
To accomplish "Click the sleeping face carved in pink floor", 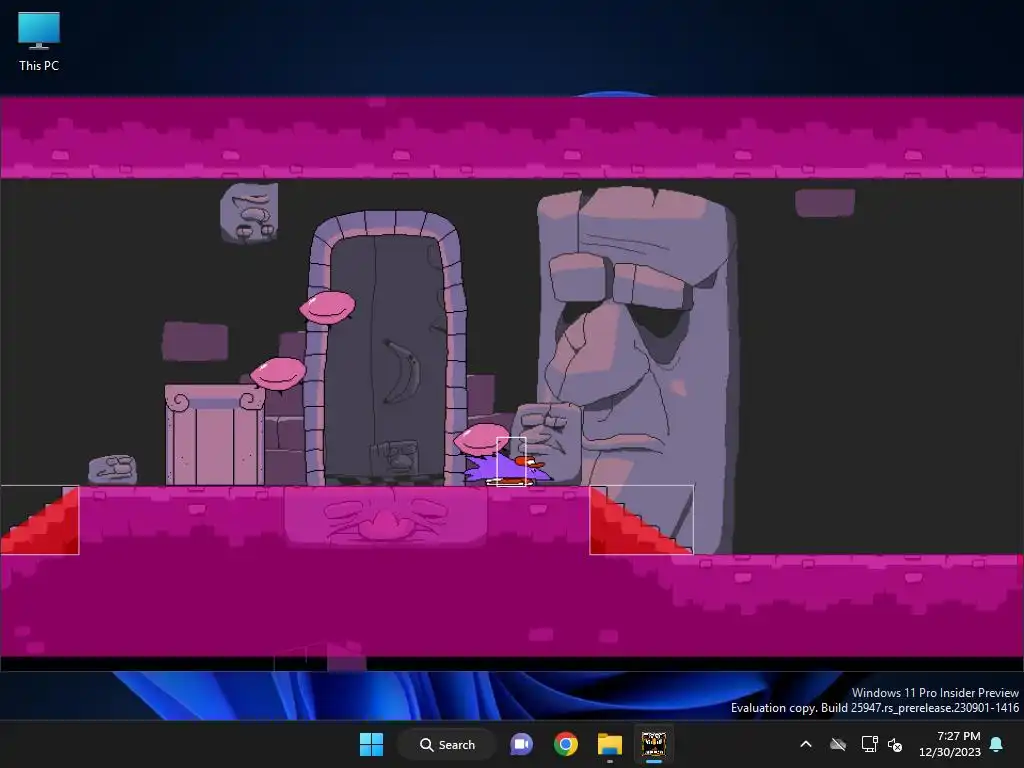I will point(385,515).
